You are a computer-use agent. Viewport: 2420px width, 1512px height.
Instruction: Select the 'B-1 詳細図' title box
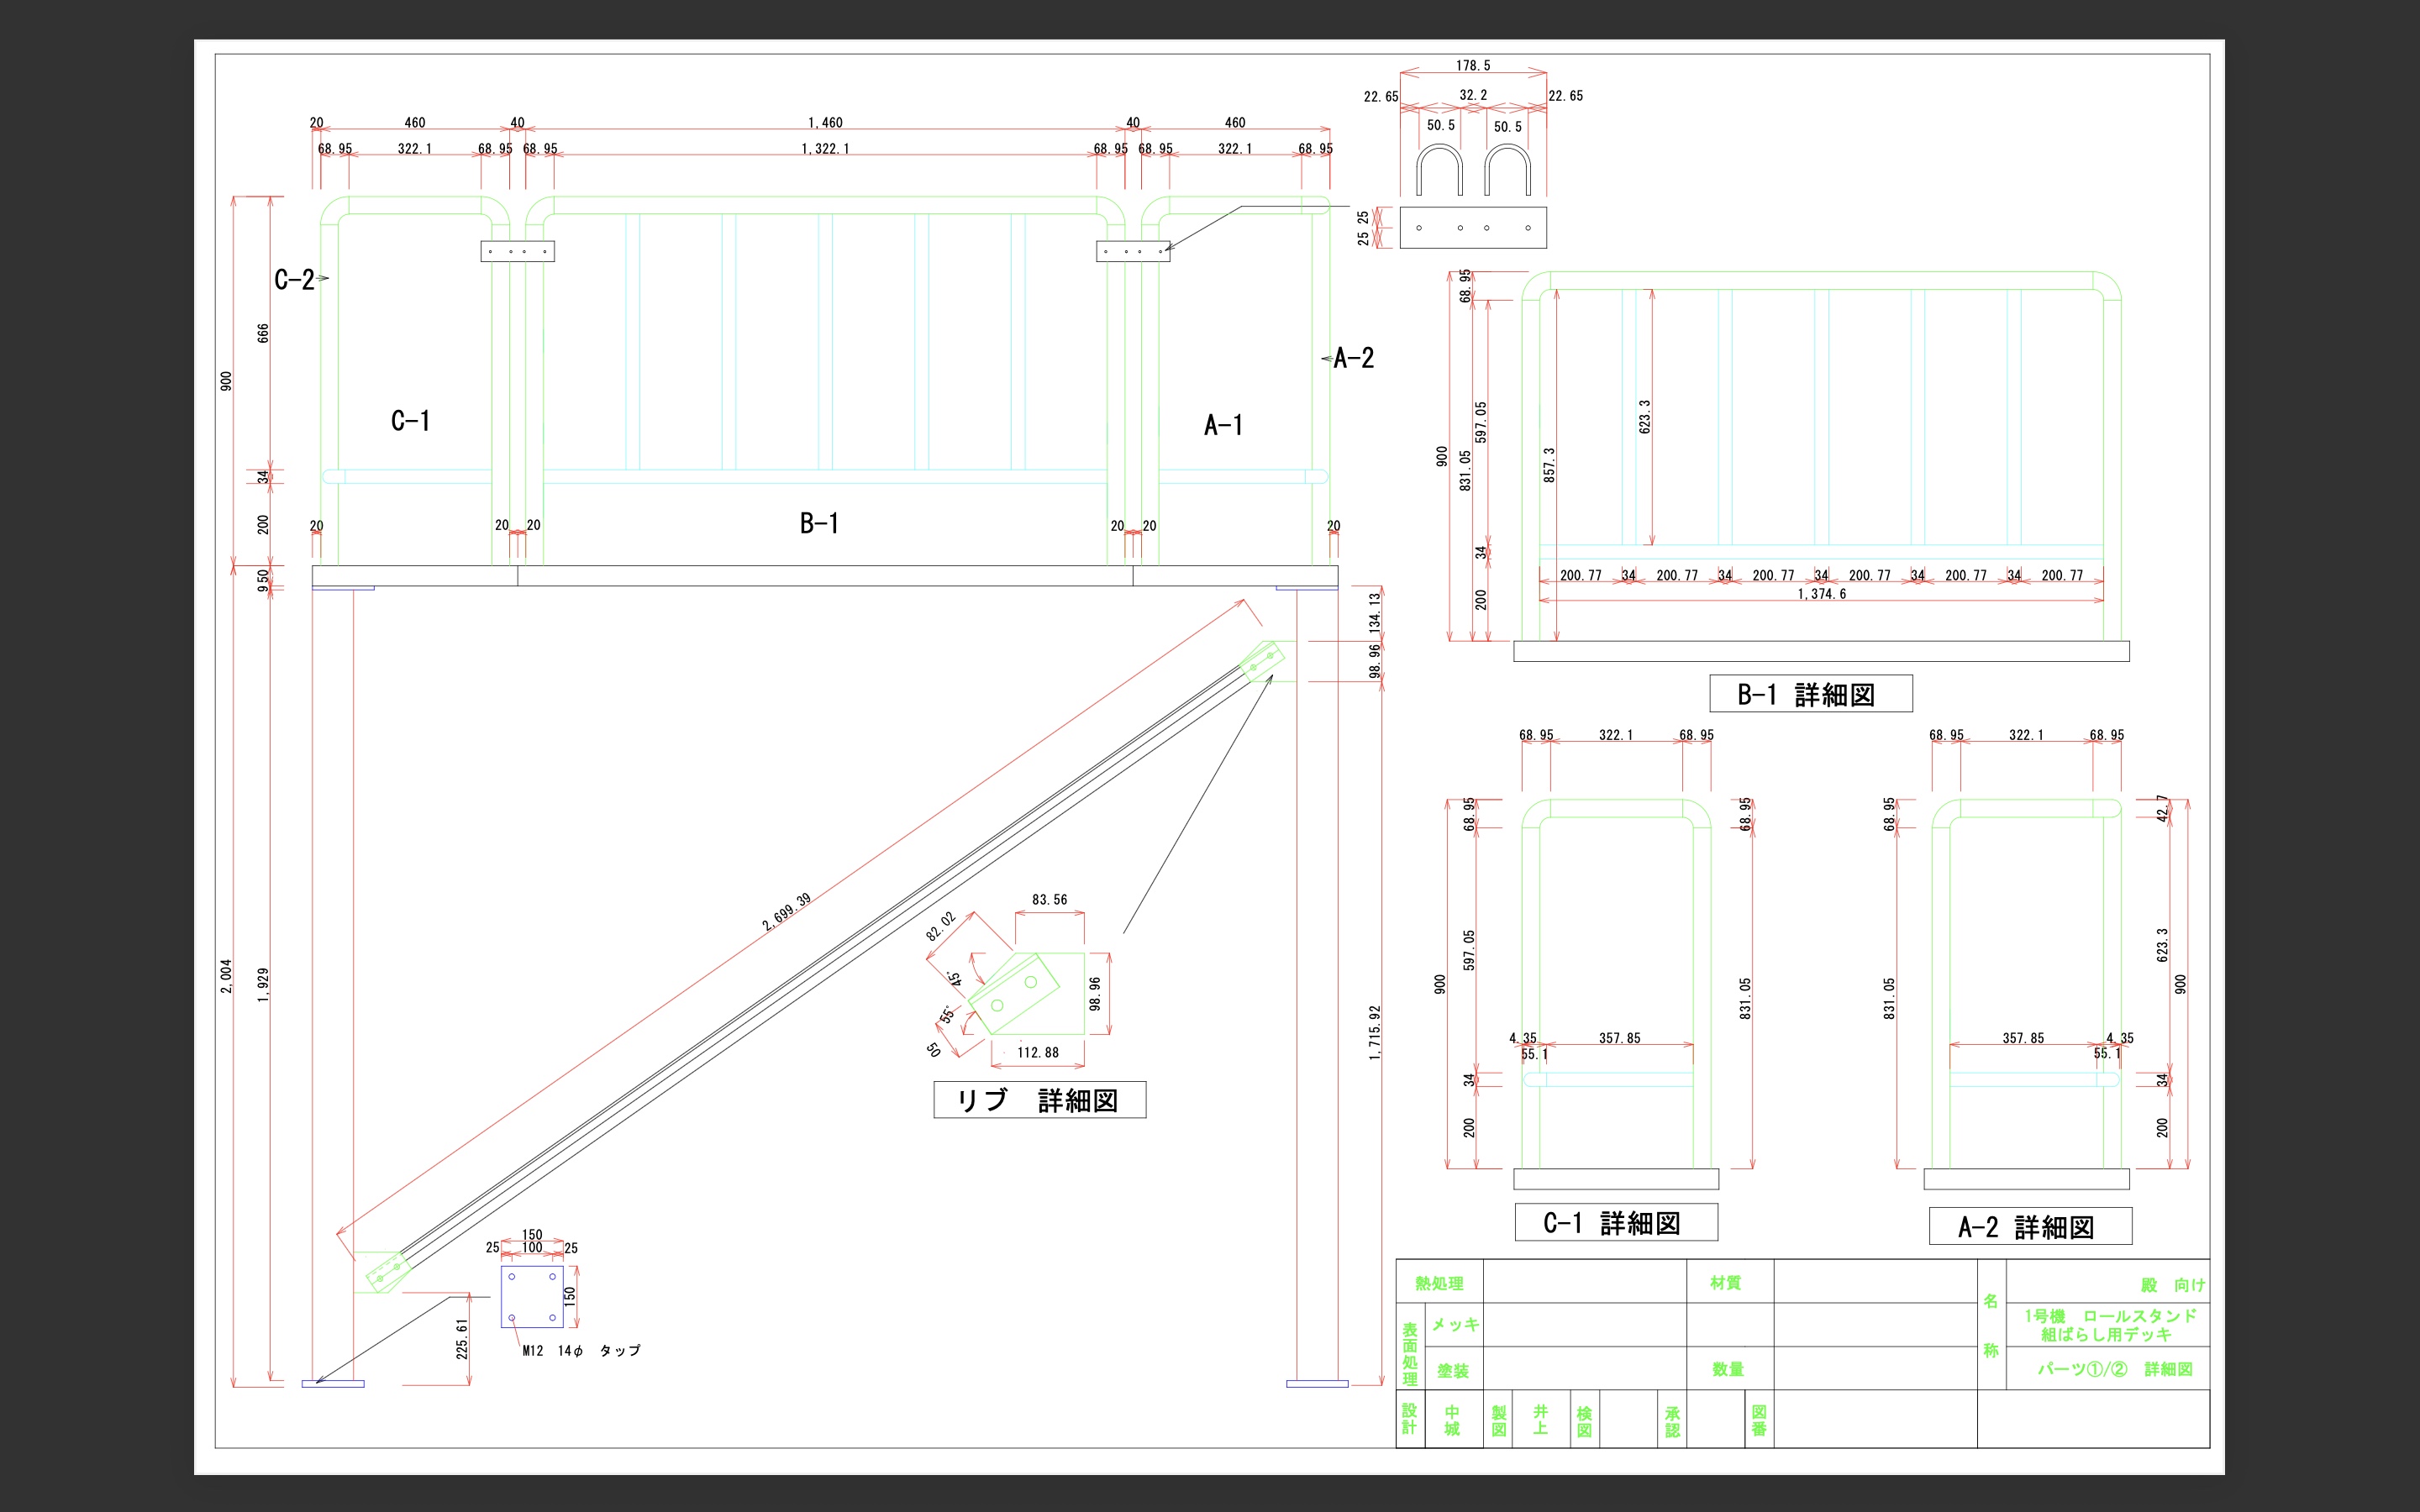point(1810,694)
